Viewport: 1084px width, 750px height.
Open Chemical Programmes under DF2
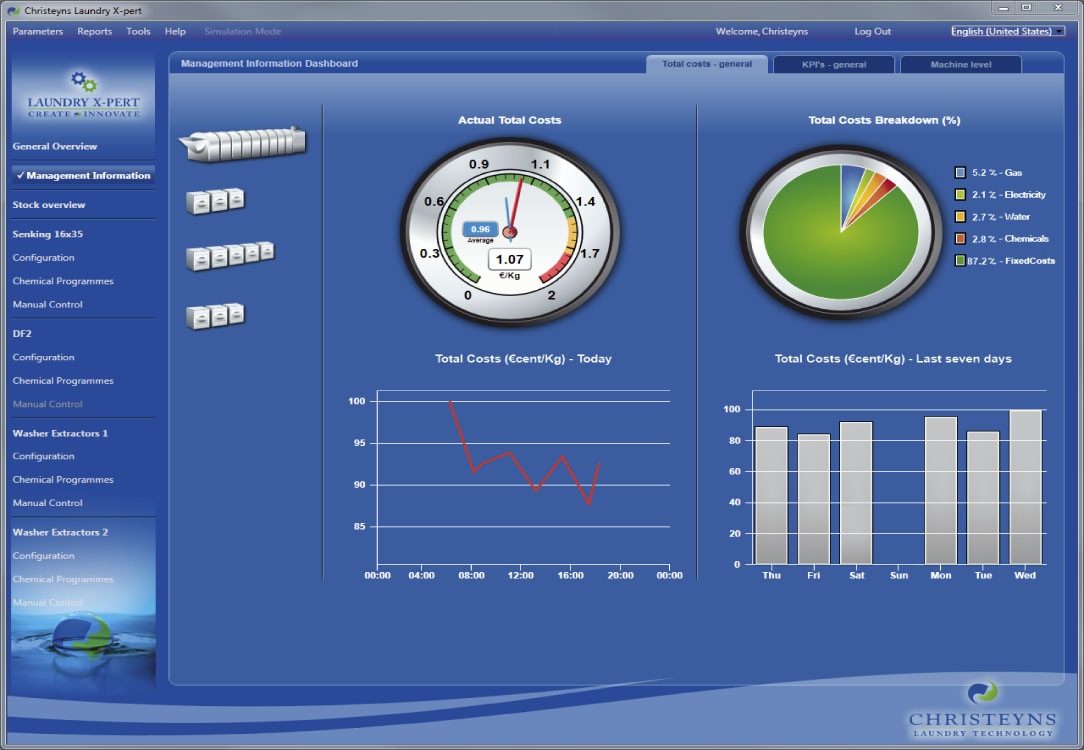[x=63, y=380]
